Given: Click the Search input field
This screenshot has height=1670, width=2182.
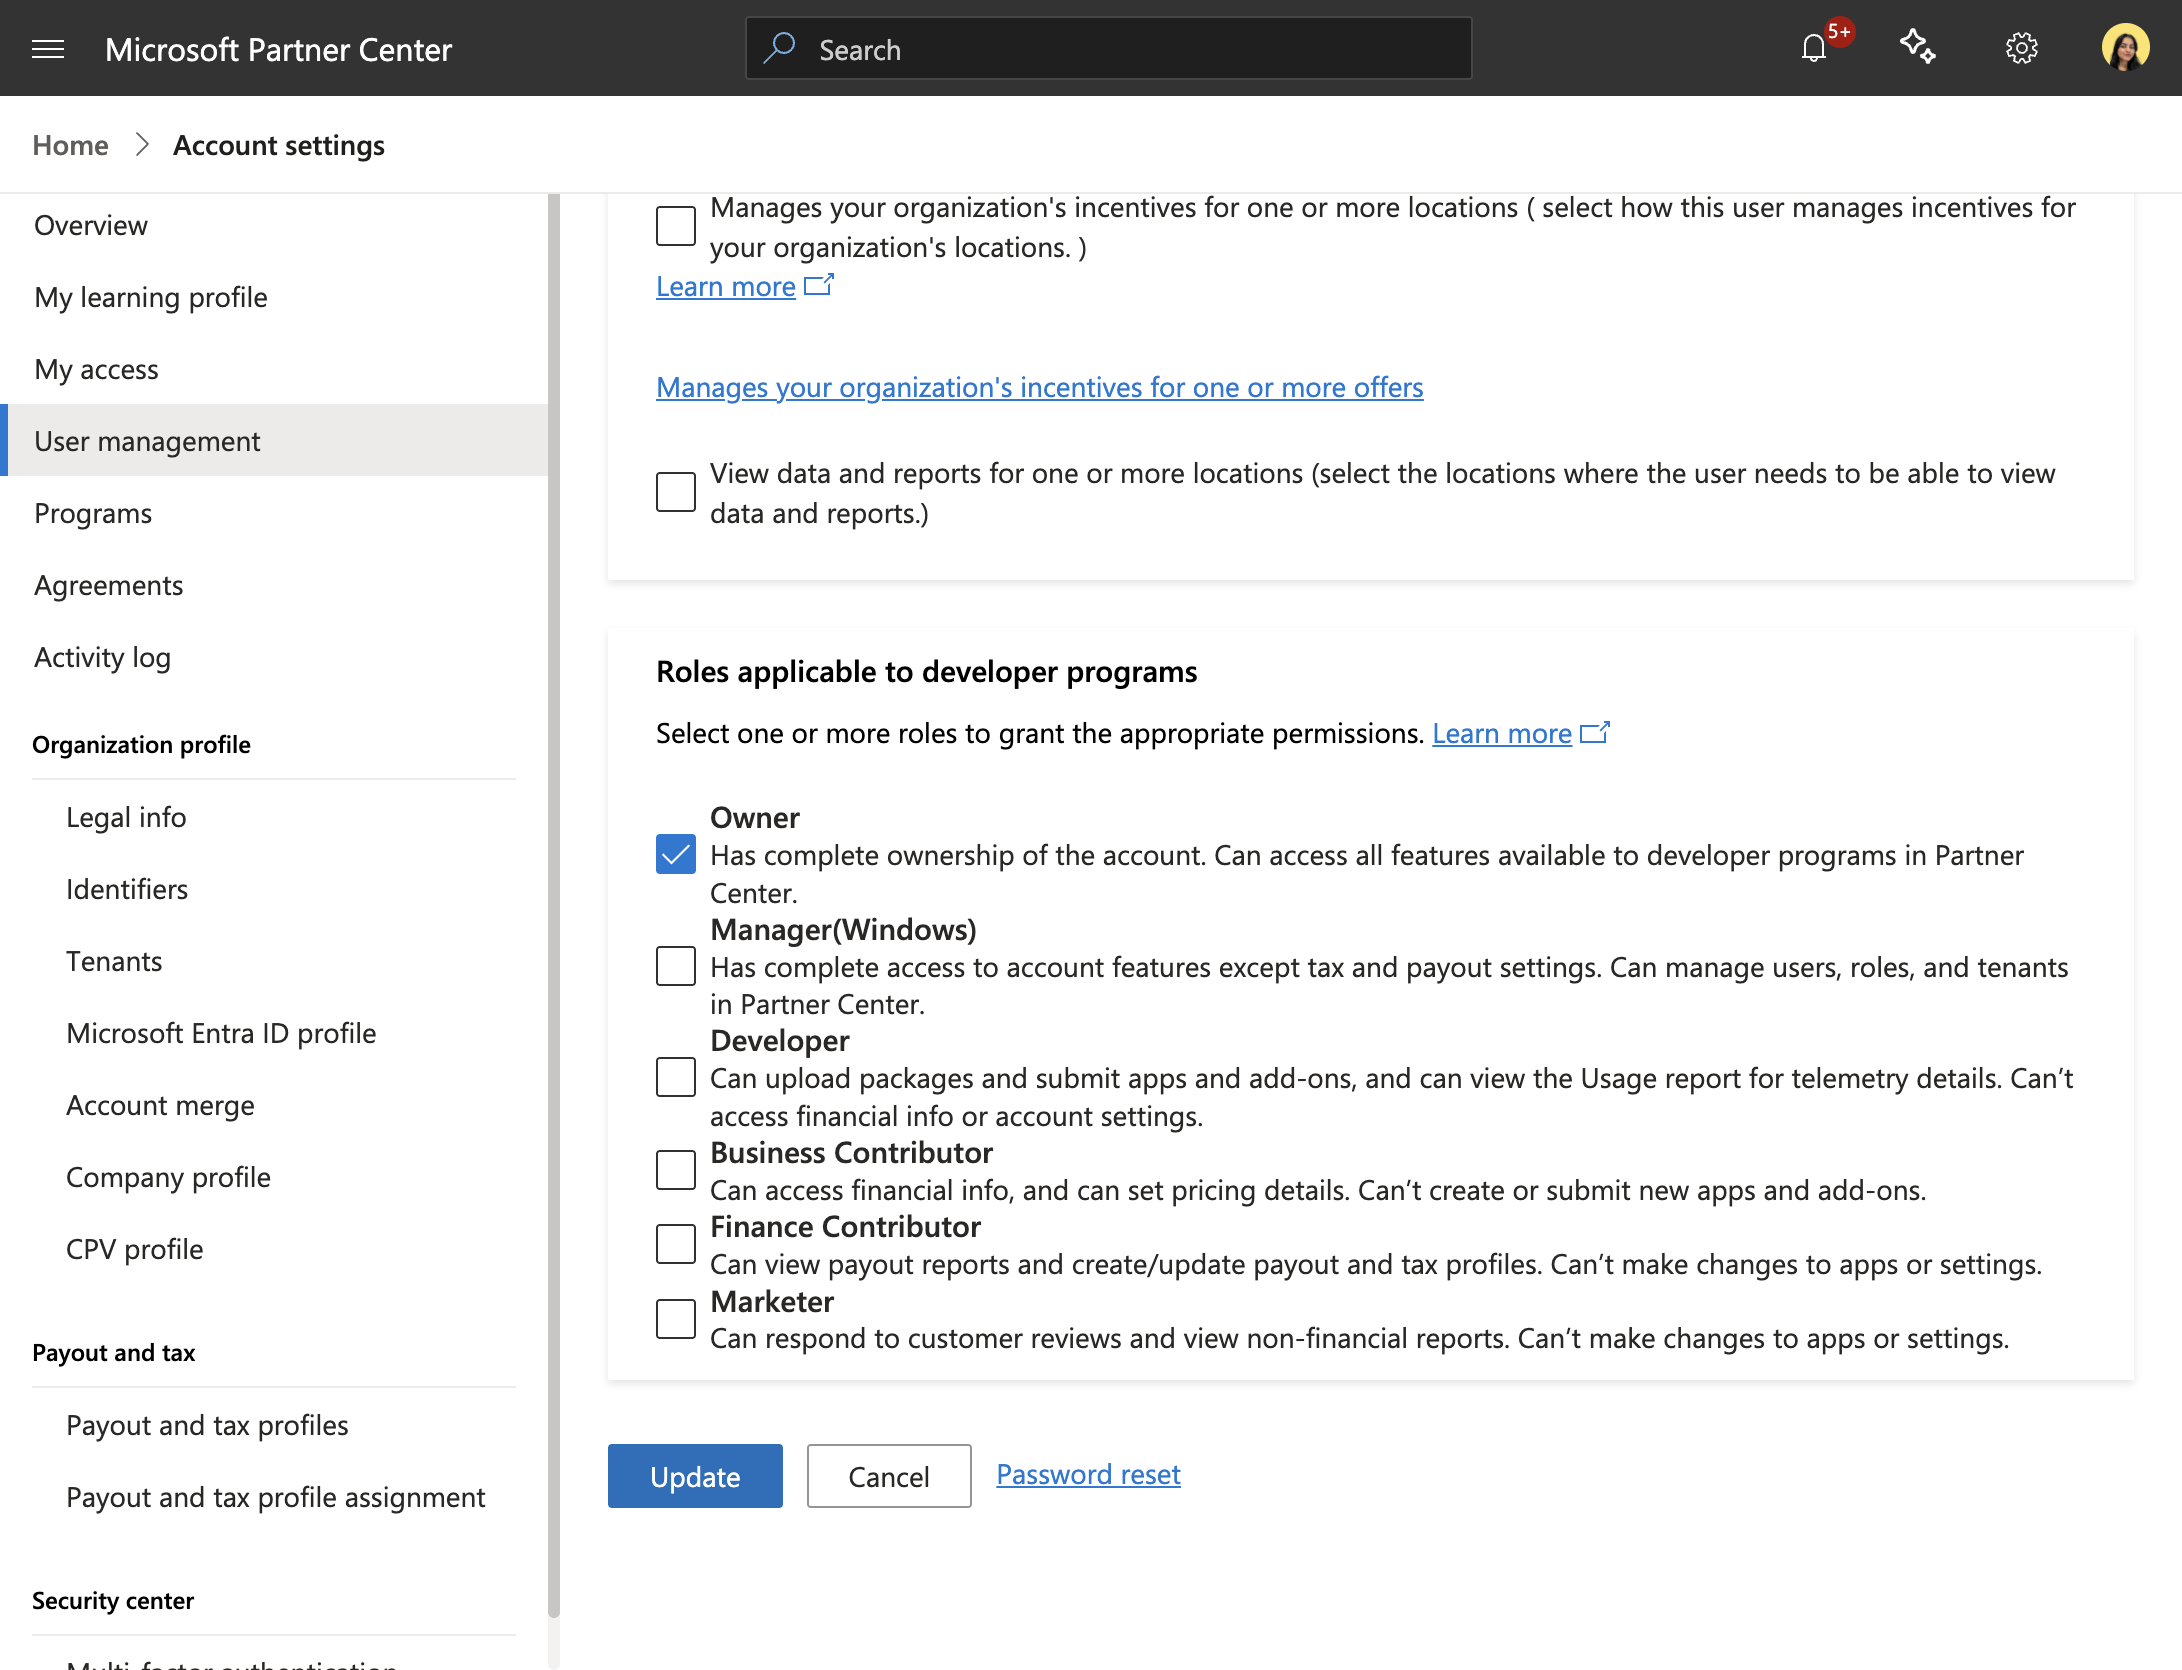Looking at the screenshot, I should [1108, 48].
